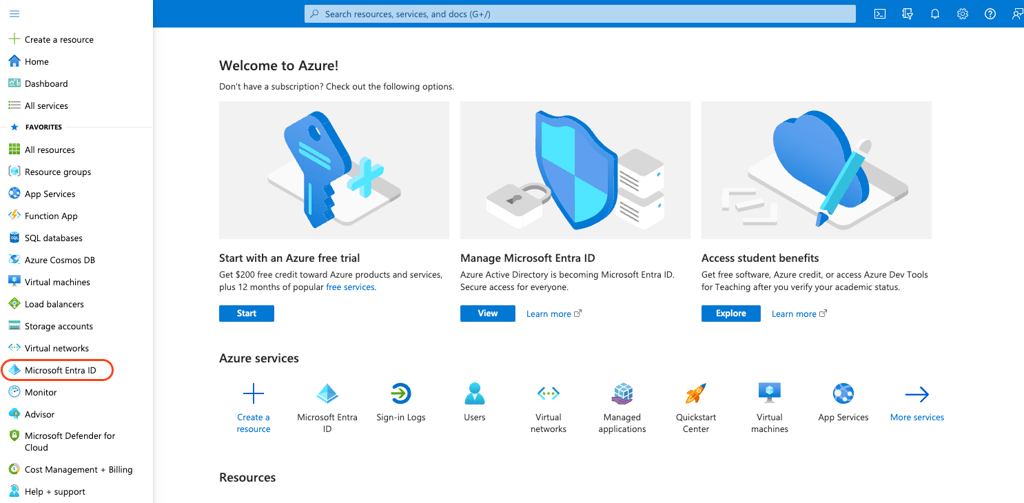The height and width of the screenshot is (503, 1024).
Task: Open the help question mark icon
Action: click(990, 14)
